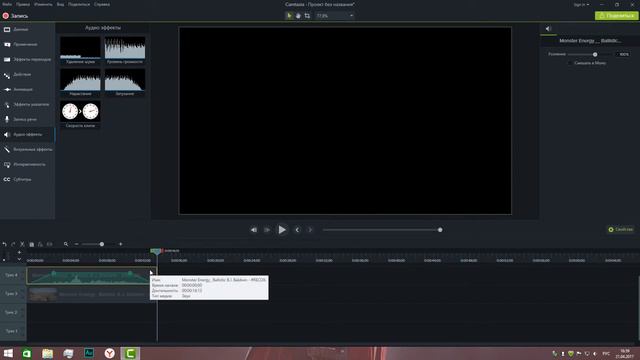The height and width of the screenshot is (360, 640).
Task: Go to next marker with right chevron
Action: 310,230
